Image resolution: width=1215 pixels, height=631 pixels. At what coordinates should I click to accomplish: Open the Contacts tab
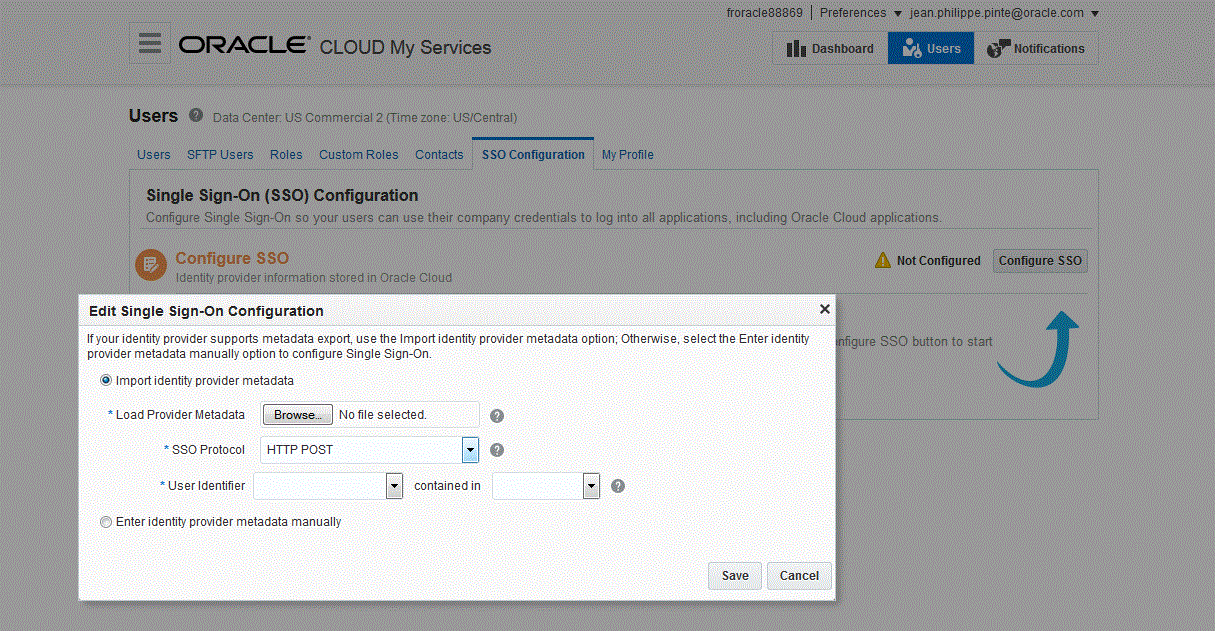point(439,154)
